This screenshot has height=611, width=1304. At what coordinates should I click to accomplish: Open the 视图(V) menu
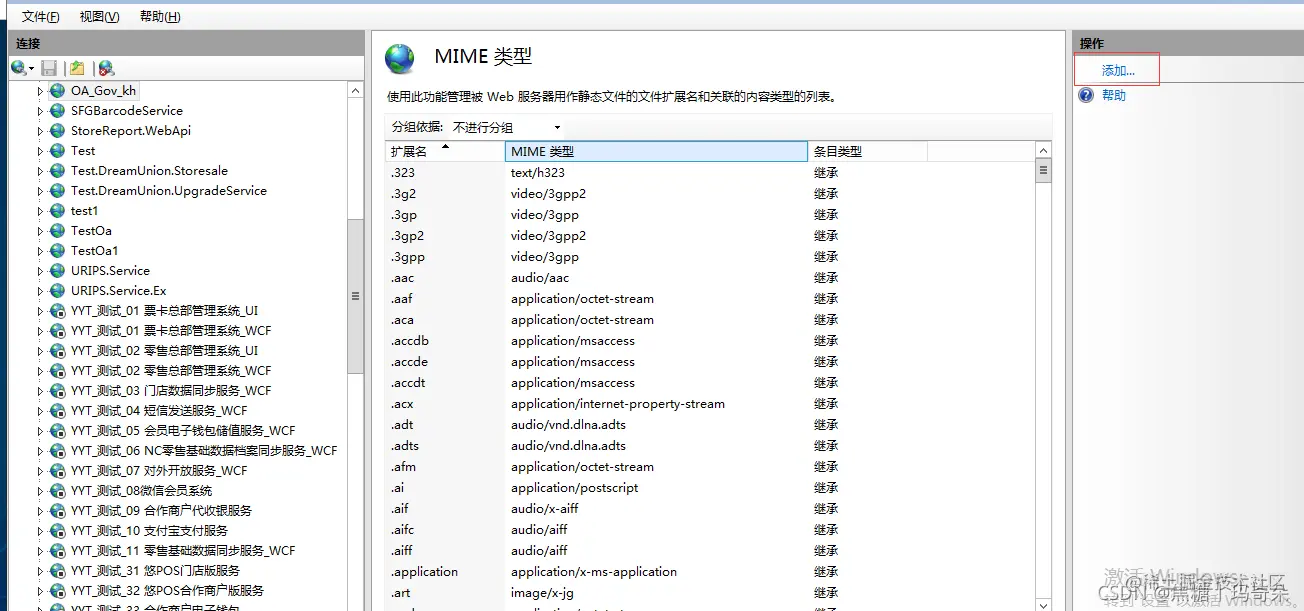99,17
